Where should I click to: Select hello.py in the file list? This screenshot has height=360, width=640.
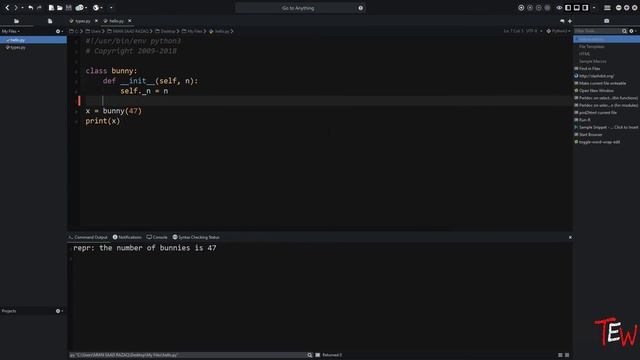[x=33, y=40]
